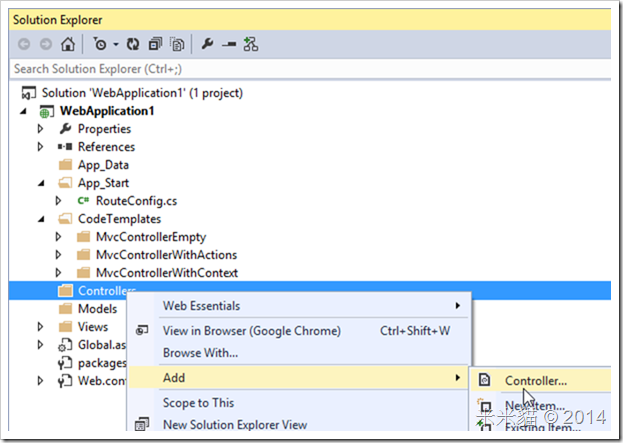Expand the Global.asax node

point(40,344)
